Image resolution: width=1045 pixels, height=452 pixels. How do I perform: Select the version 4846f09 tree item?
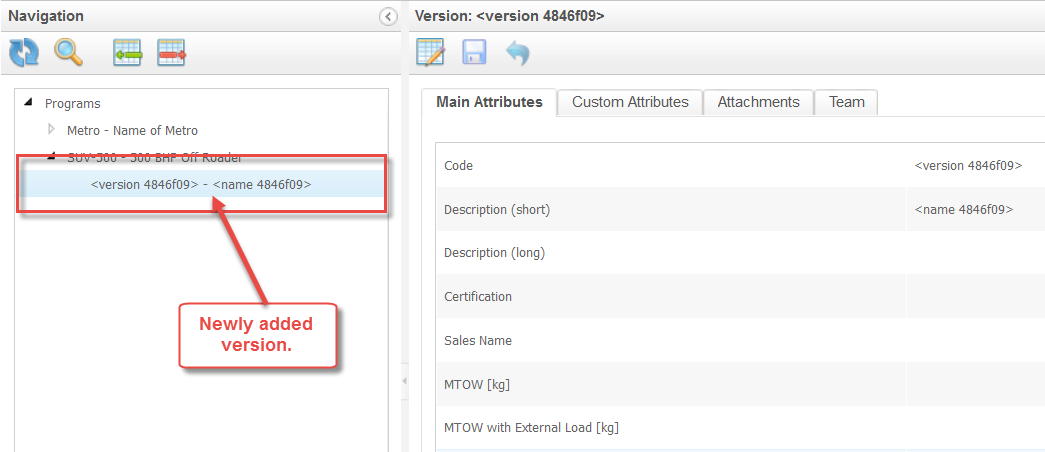point(200,184)
